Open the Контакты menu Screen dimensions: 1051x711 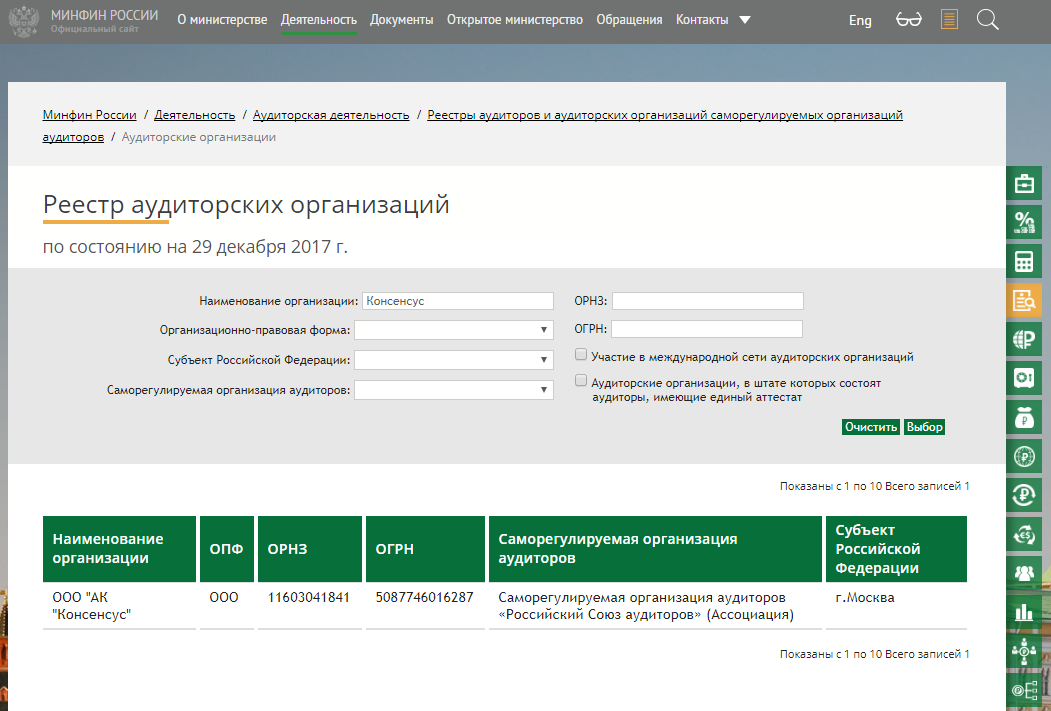702,20
